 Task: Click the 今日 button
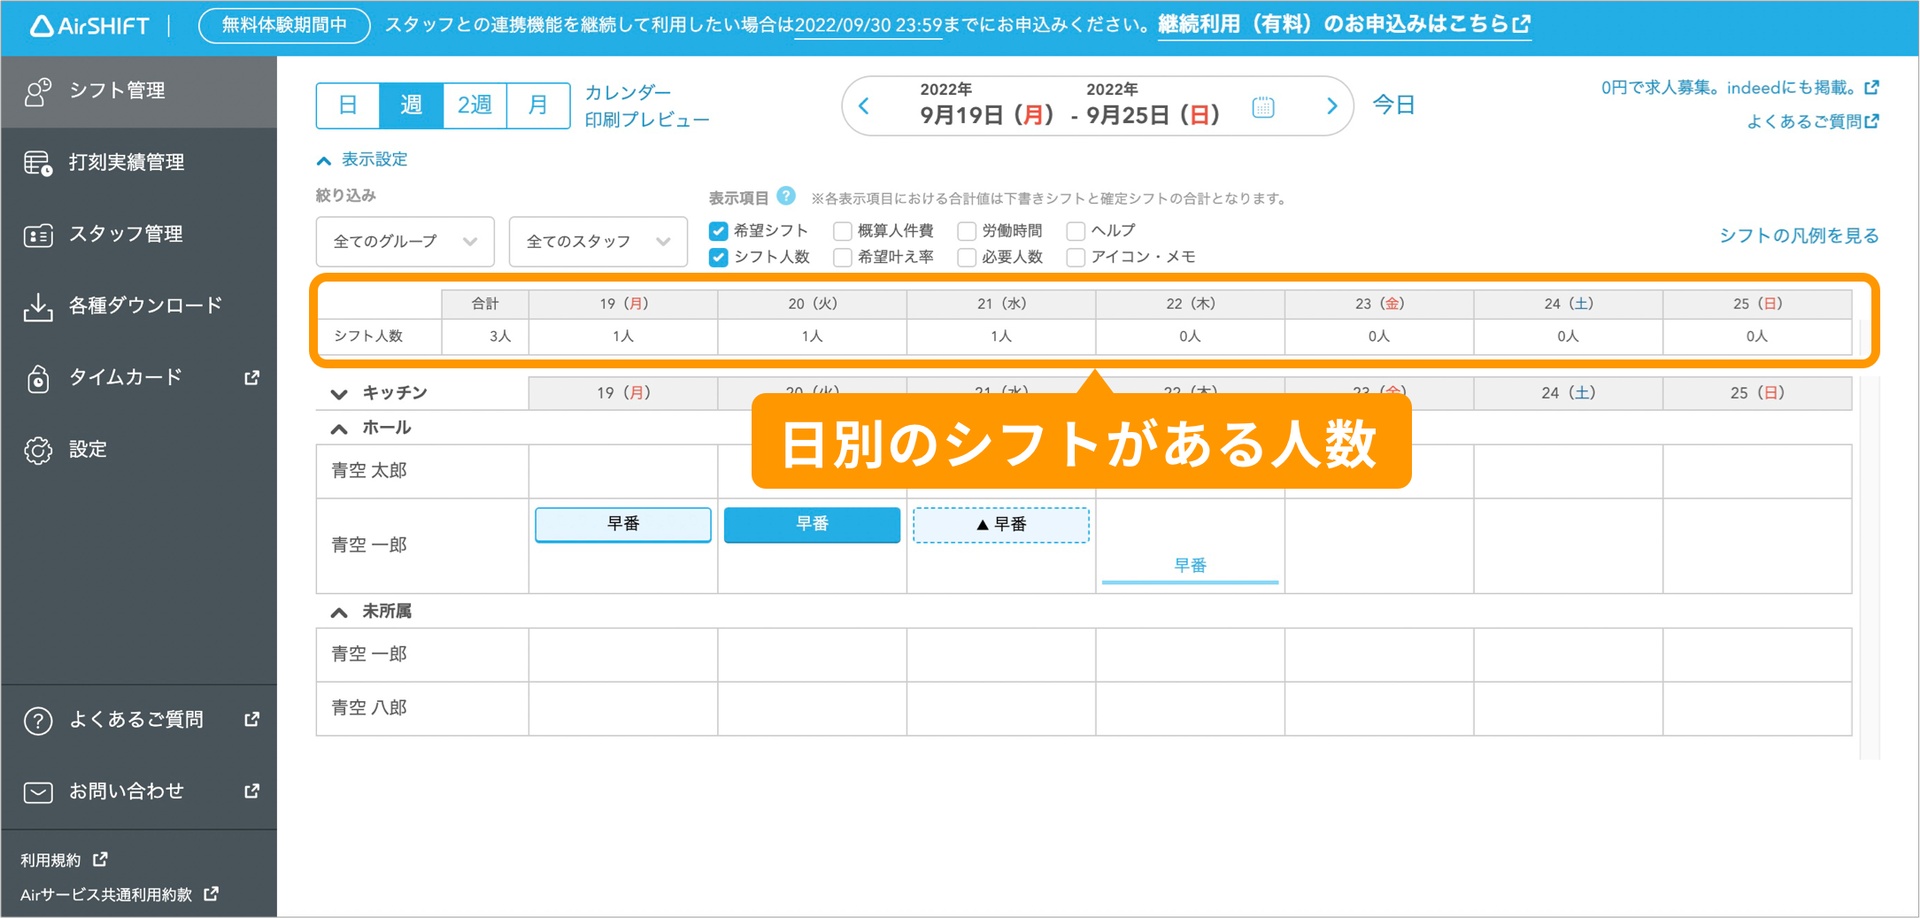(x=1393, y=104)
